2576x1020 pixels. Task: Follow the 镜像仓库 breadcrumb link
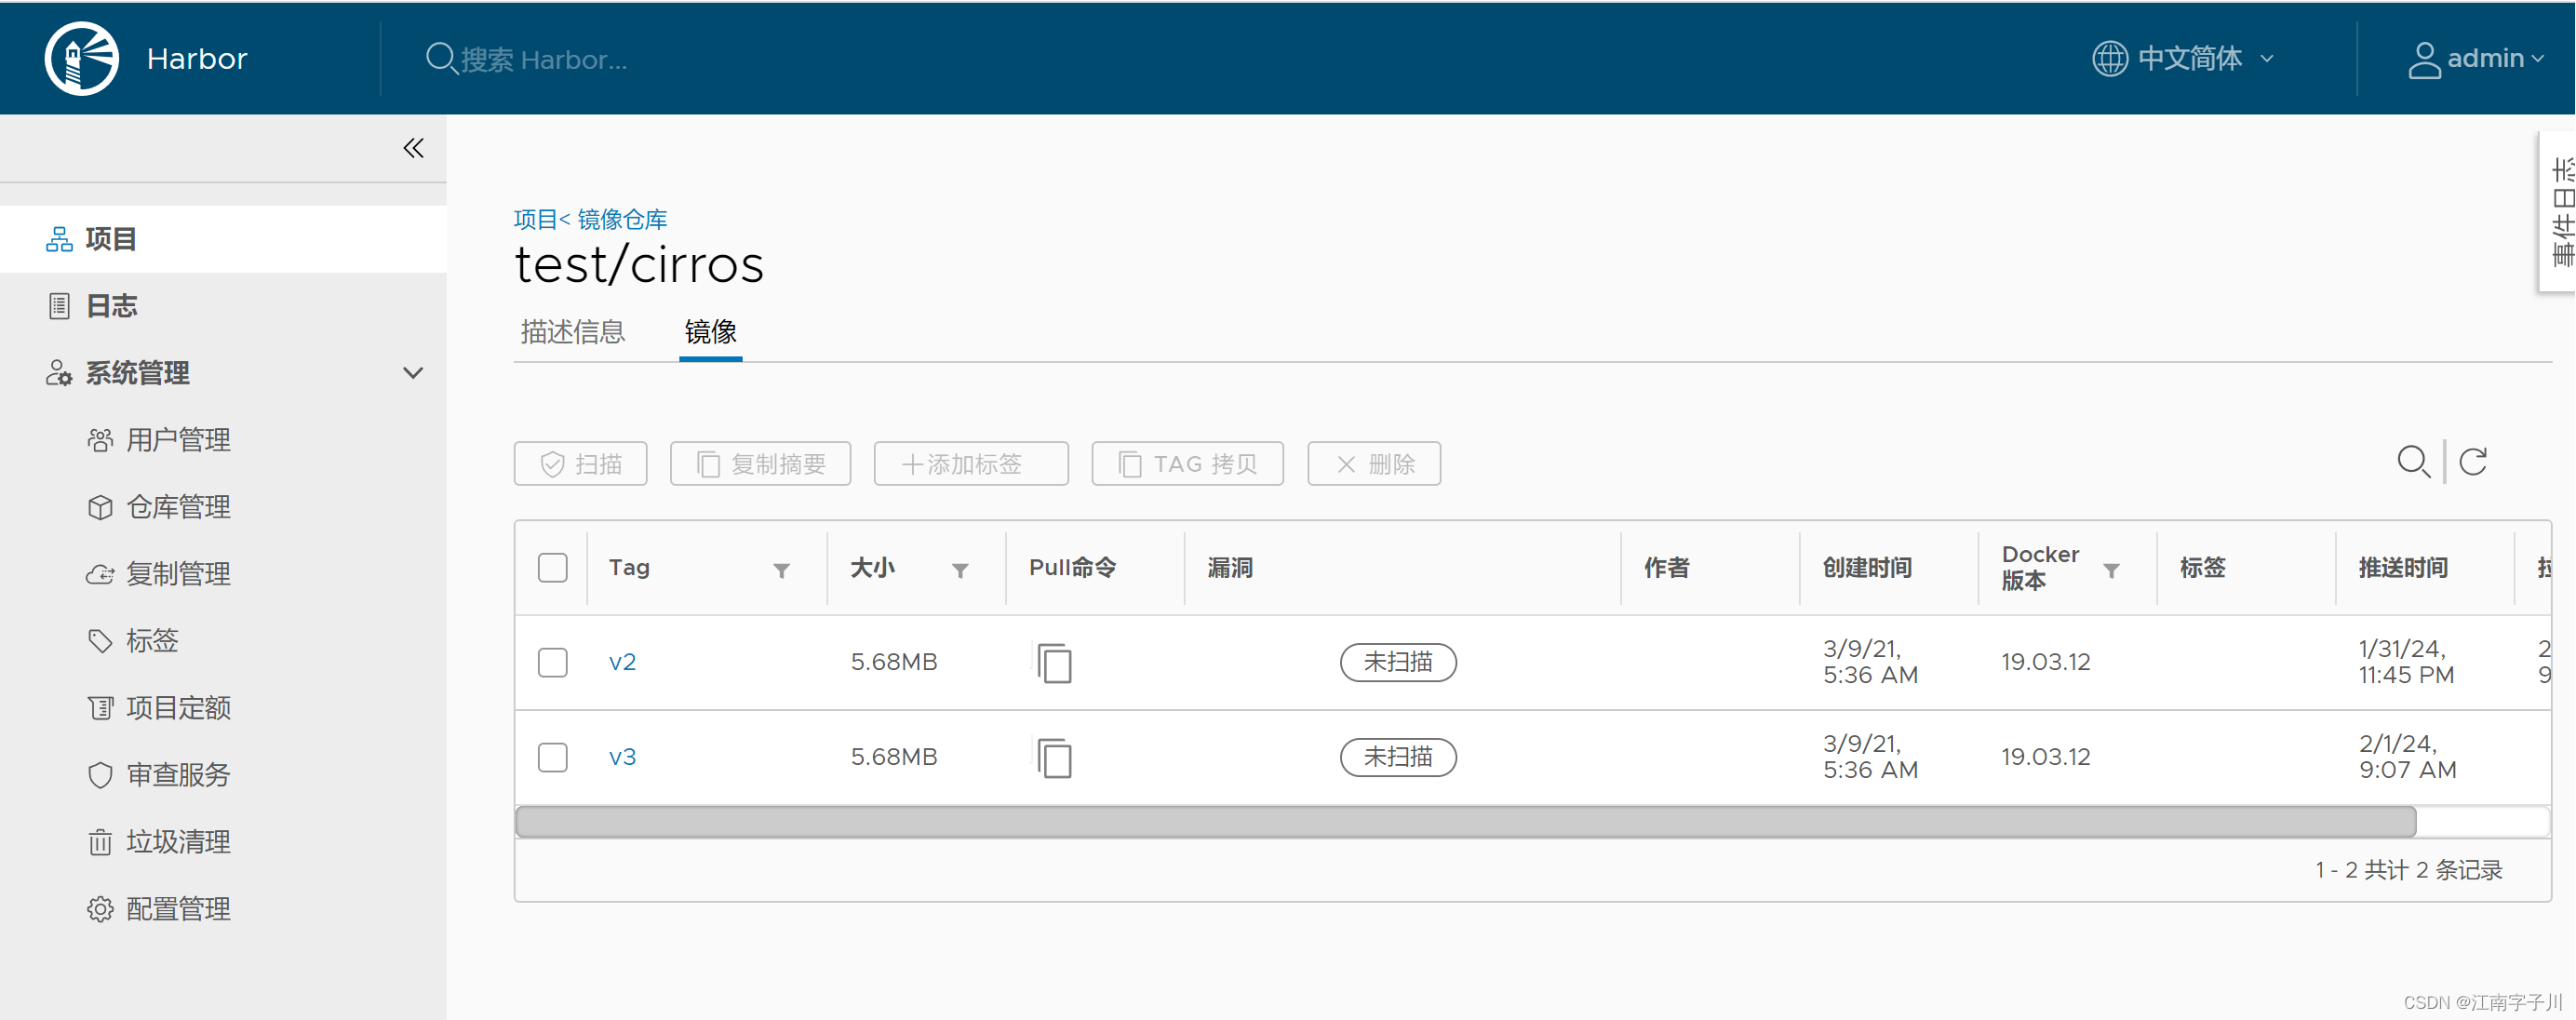pyautogui.click(x=622, y=220)
